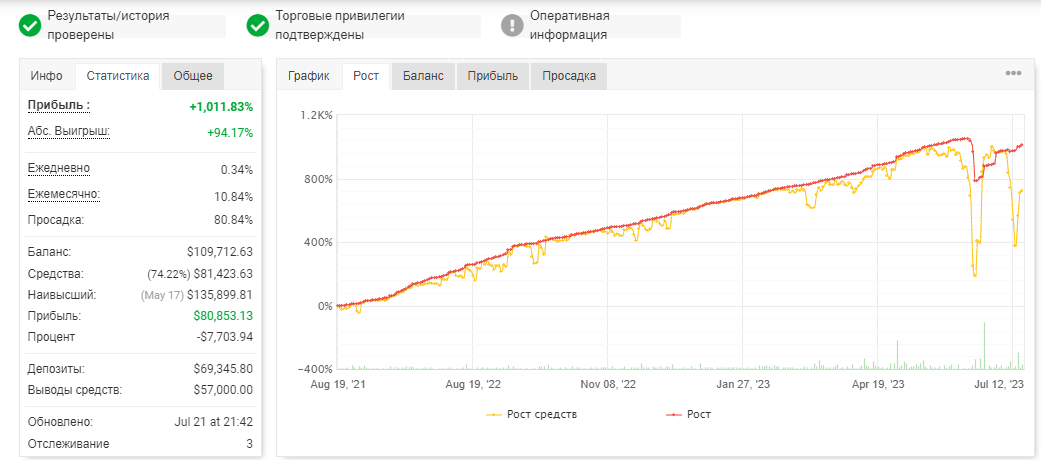Image resolution: width=1041 pixels, height=460 pixels.
Task: Click the Процент label
Action: tap(52, 337)
